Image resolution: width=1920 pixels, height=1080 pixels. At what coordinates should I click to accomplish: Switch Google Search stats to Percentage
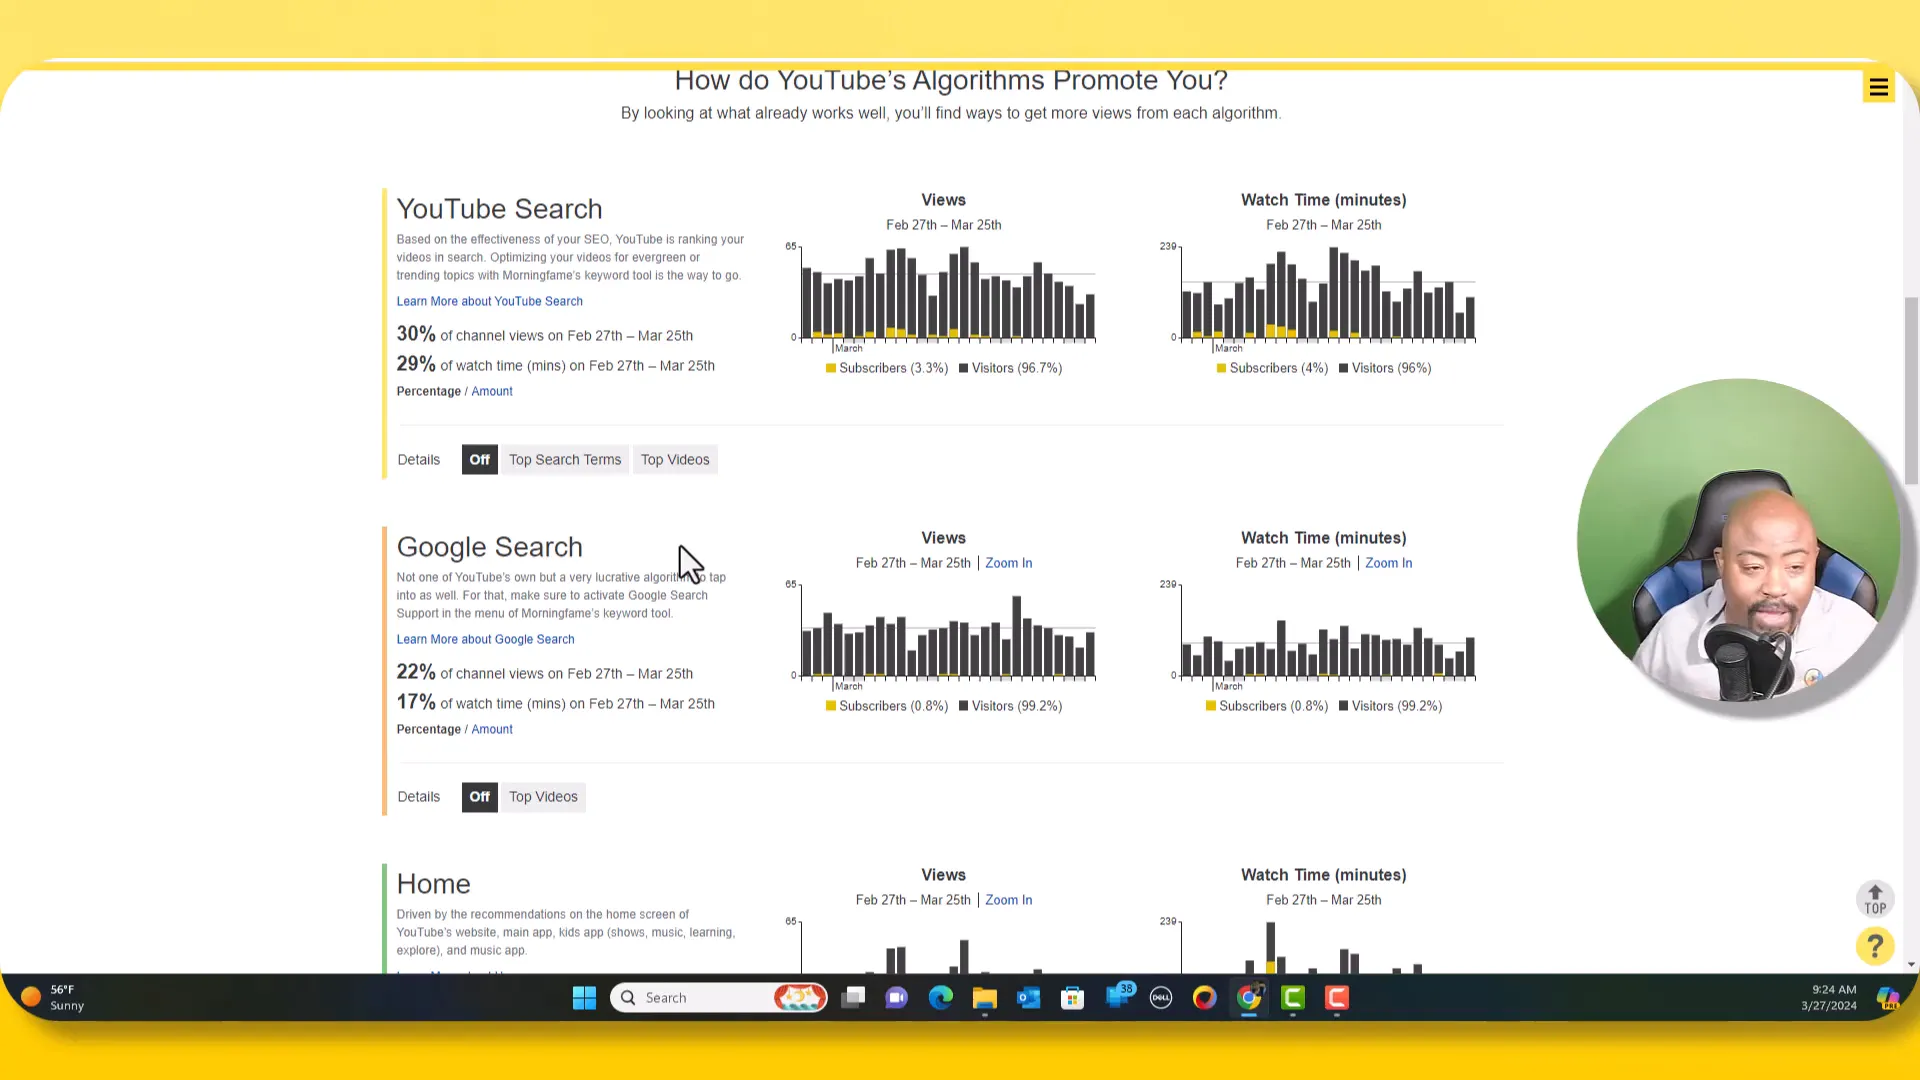point(429,730)
